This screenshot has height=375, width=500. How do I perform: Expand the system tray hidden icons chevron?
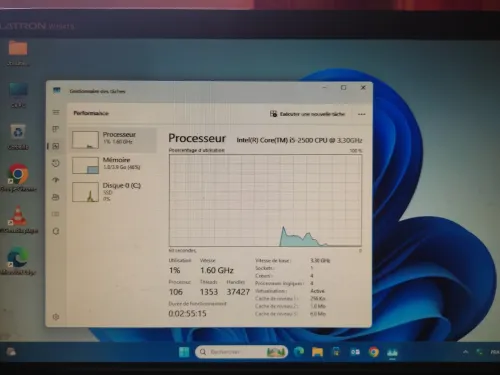point(466,352)
